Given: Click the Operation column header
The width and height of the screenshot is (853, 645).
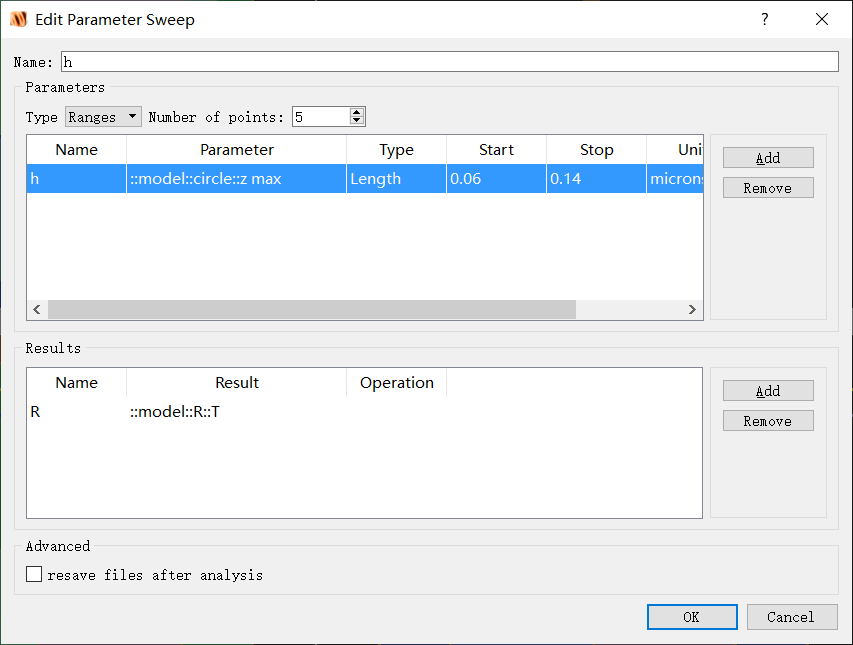Looking at the screenshot, I should [396, 382].
